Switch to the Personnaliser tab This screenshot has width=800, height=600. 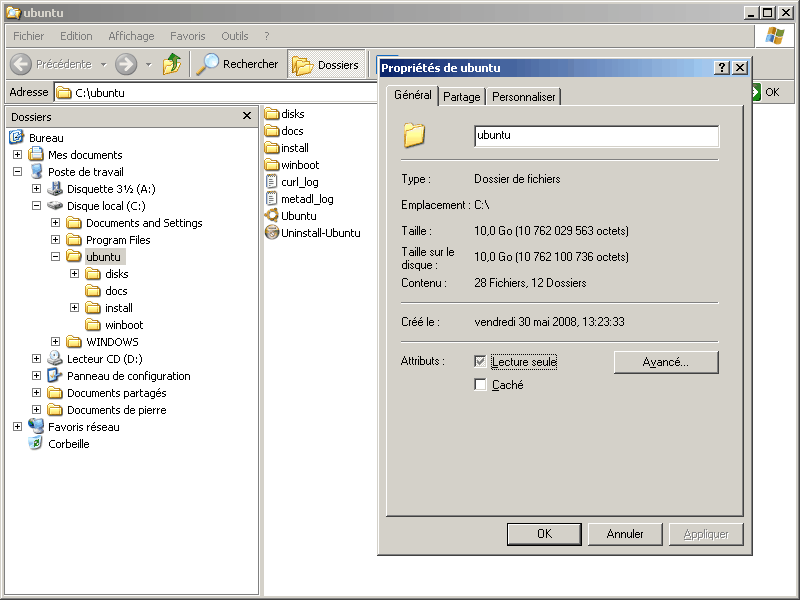click(523, 97)
